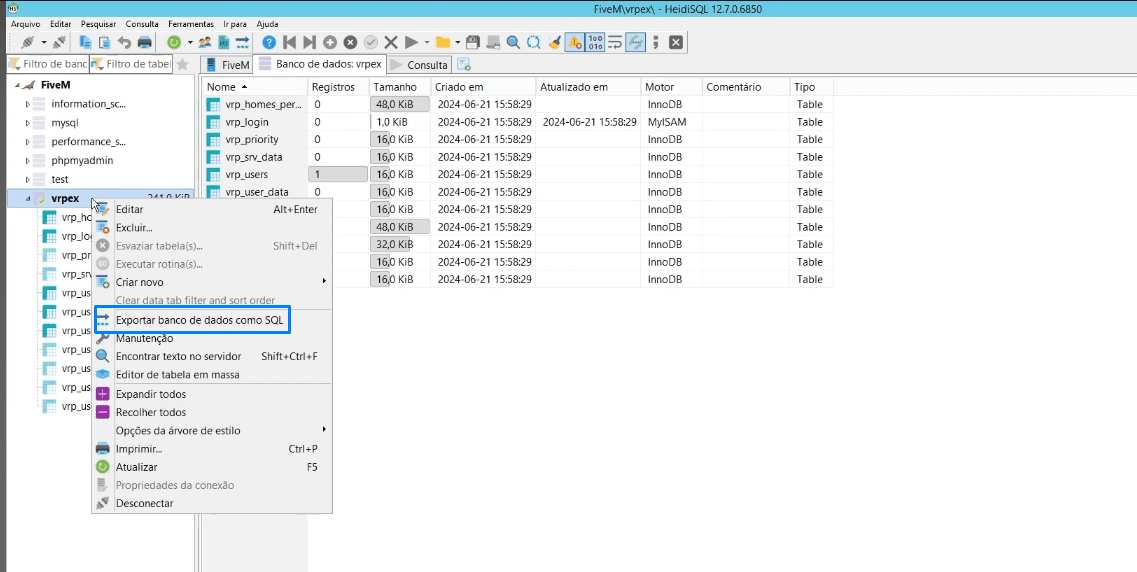Click the reformat SQL broom icon
Viewport: 1137px width, 572px height.
(x=554, y=42)
